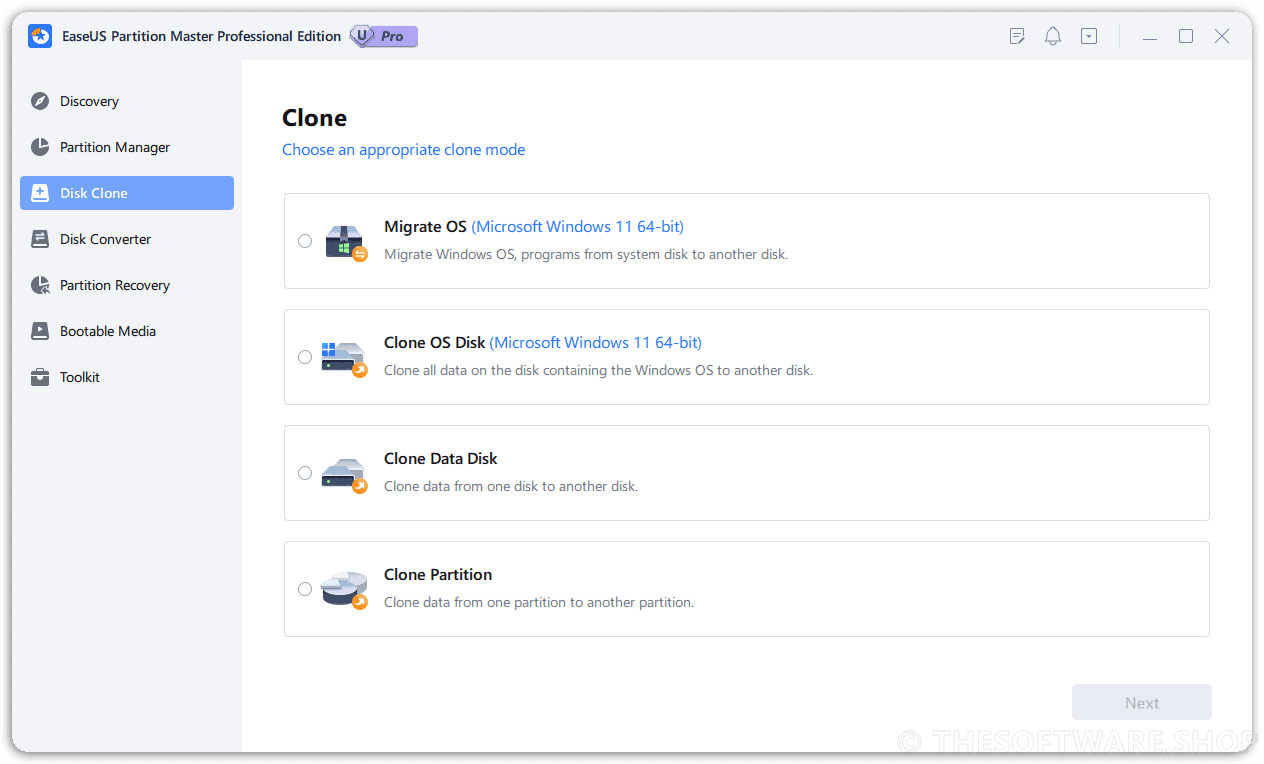Go to Discovery in the sidebar
Image resolution: width=1264 pixels, height=764 pixels.
pos(127,101)
